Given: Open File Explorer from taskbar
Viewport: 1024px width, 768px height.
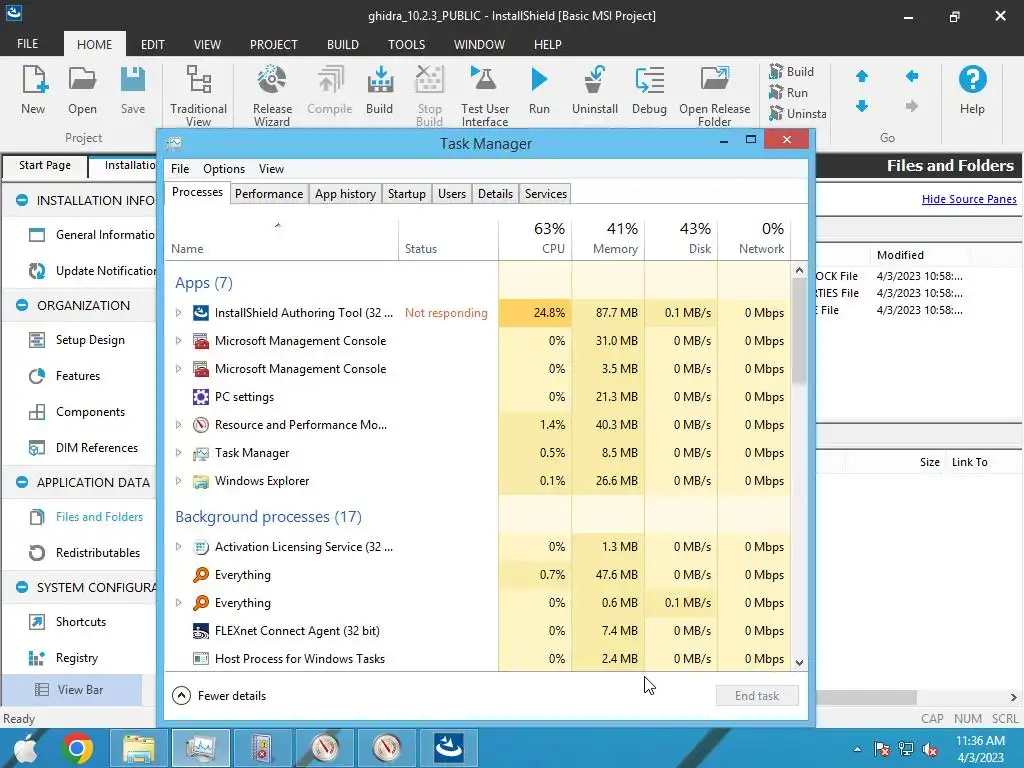Looking at the screenshot, I should tap(139, 748).
